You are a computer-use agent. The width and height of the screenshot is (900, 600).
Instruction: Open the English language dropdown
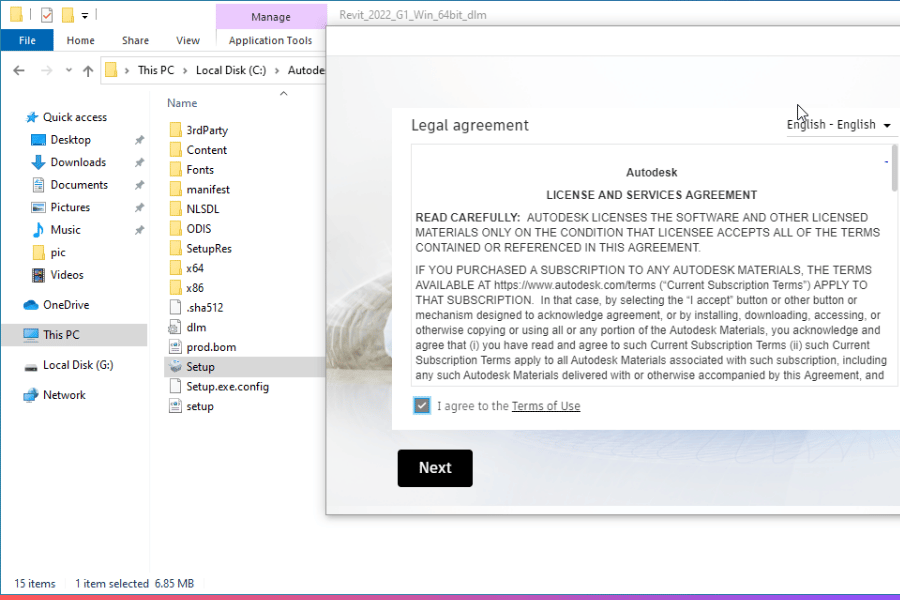(839, 125)
